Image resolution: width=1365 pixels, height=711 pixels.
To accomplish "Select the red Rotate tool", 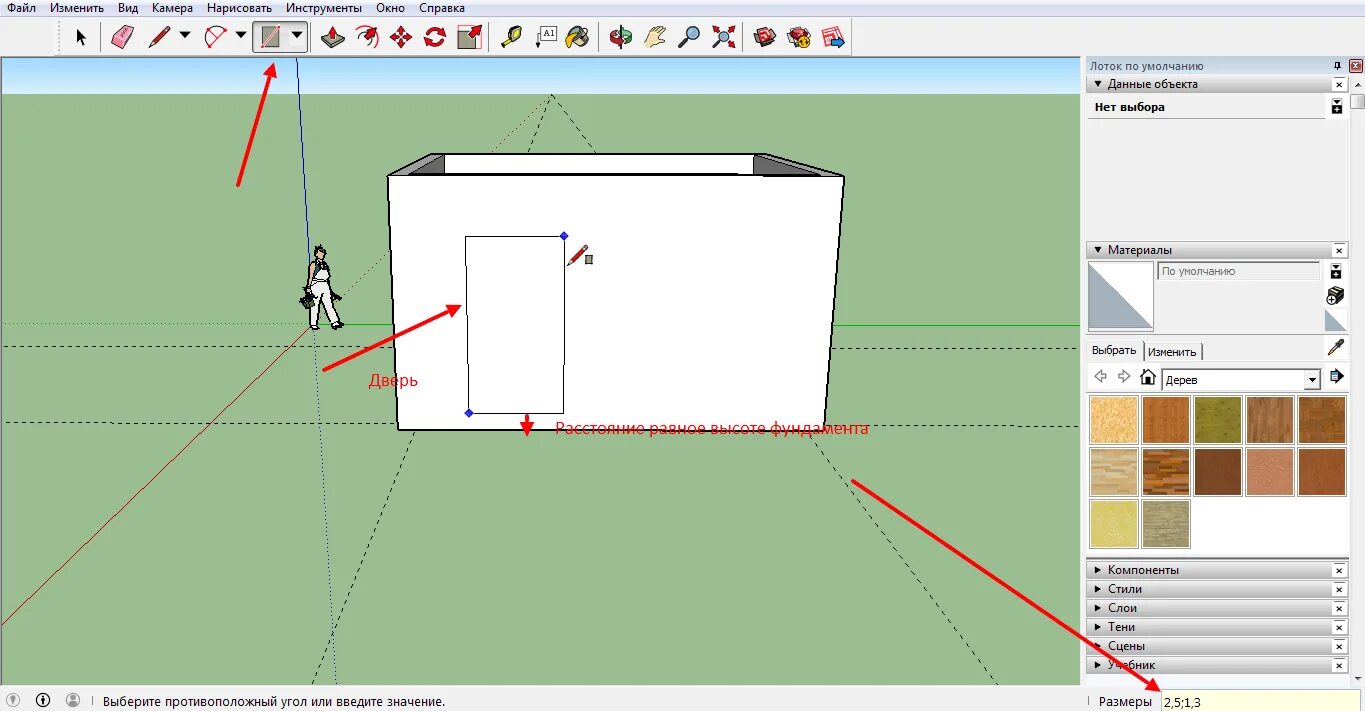I will coord(434,38).
